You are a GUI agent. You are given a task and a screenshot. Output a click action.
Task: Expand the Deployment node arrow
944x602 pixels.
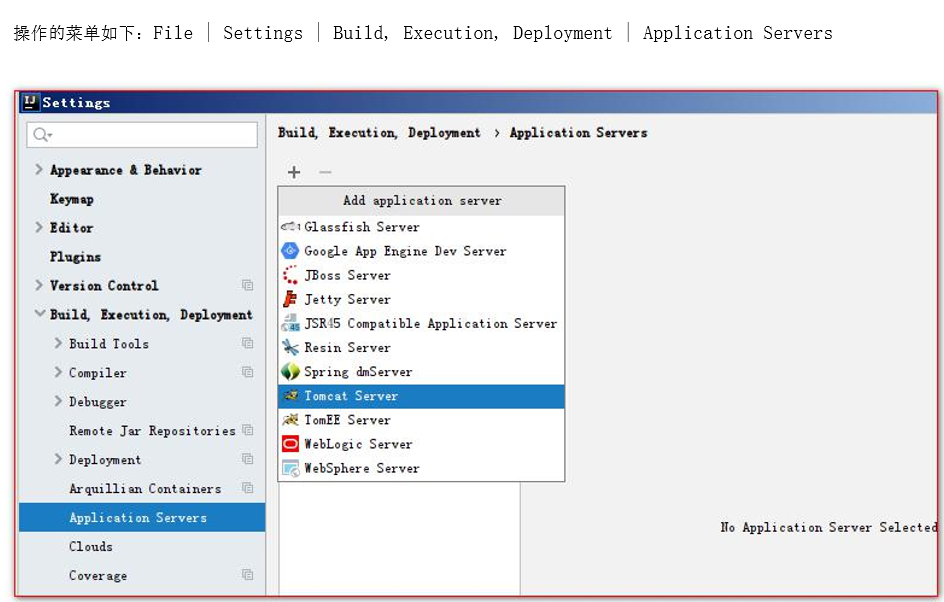click(x=58, y=459)
